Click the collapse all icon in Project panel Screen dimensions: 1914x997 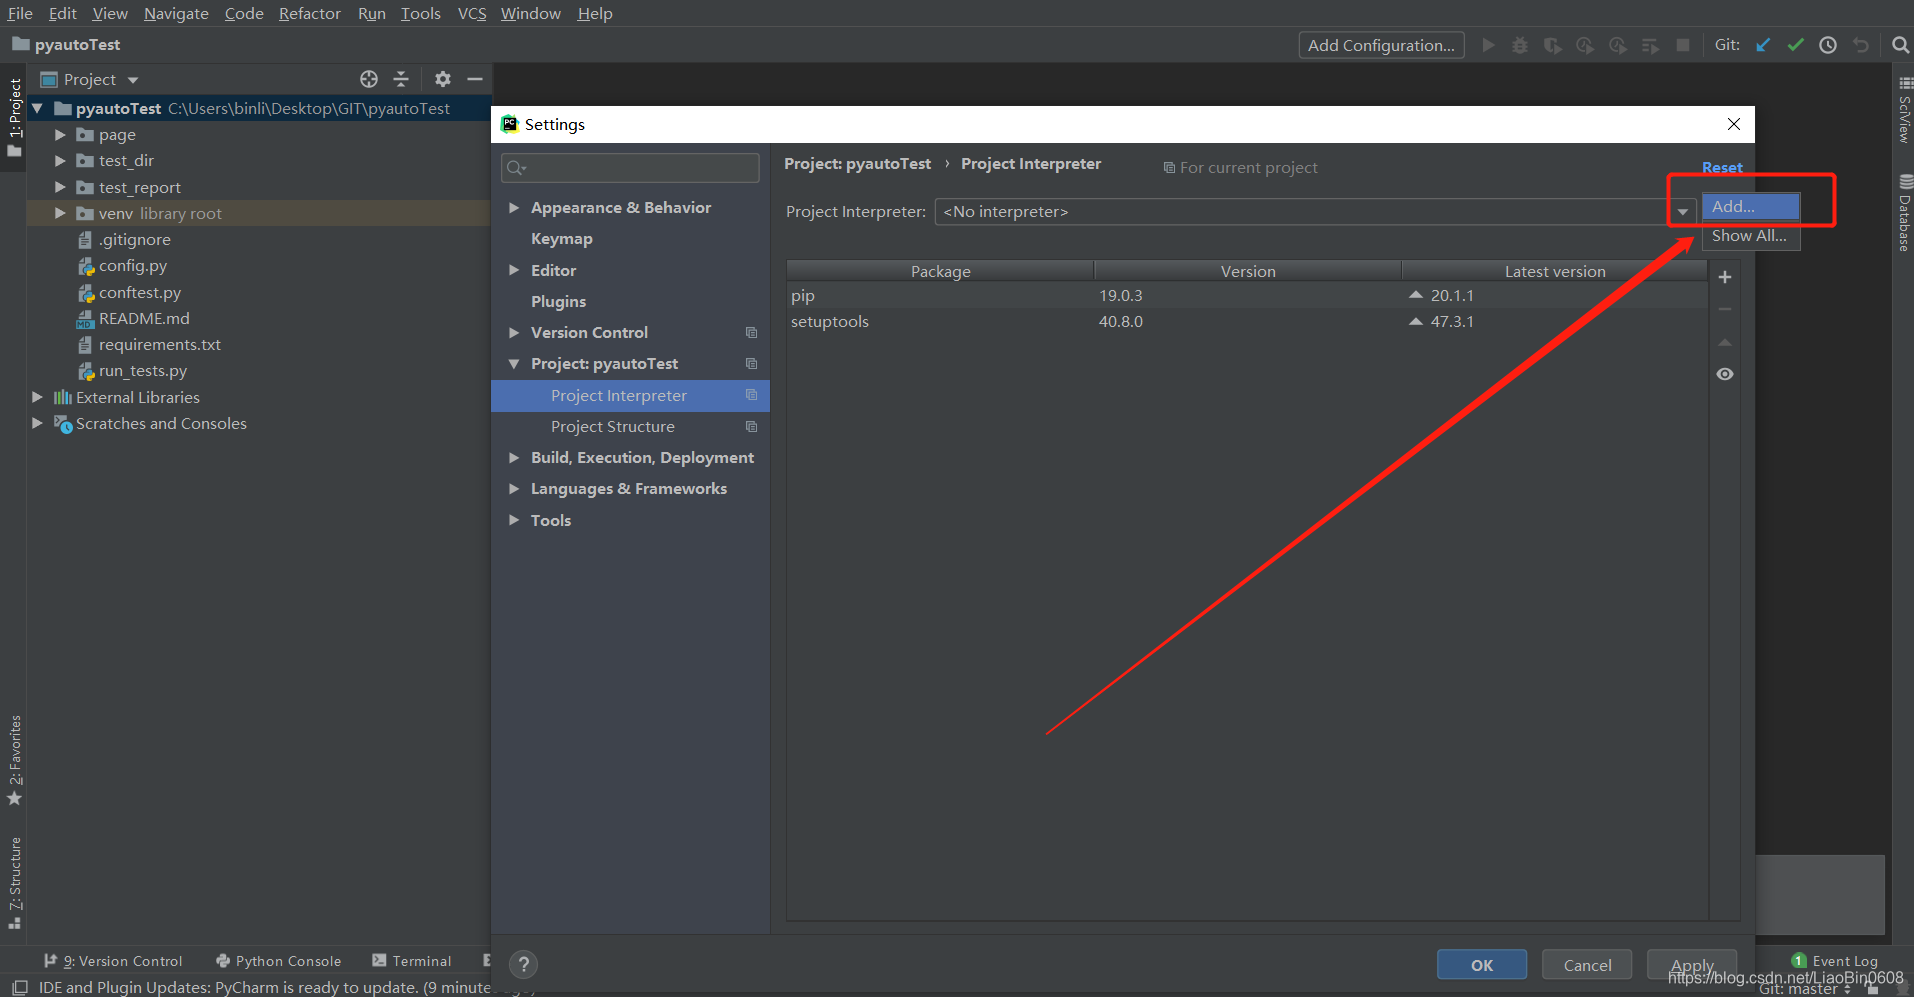(401, 79)
